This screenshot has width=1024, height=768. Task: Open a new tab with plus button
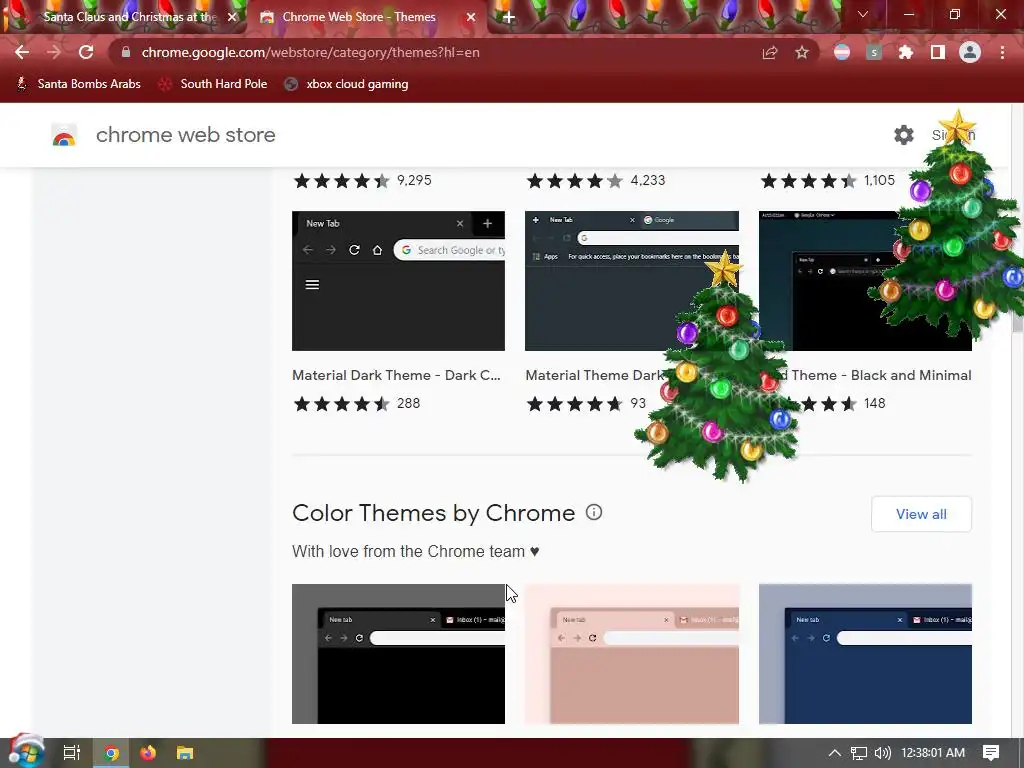509,17
